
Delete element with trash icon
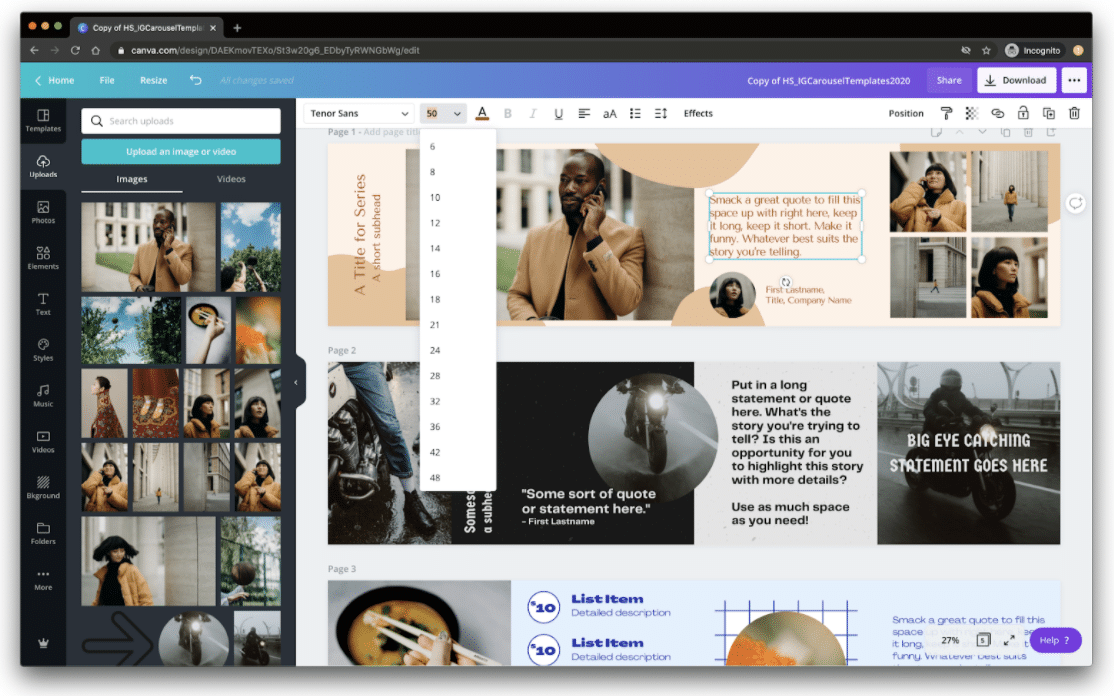(x=1074, y=113)
